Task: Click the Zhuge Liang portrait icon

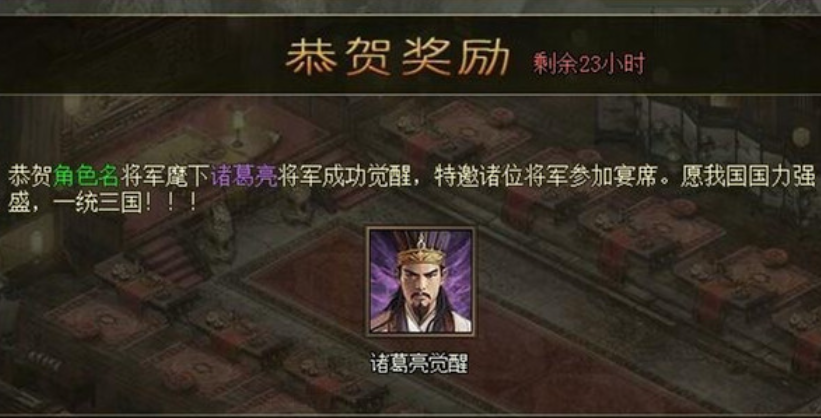Action: [420, 281]
